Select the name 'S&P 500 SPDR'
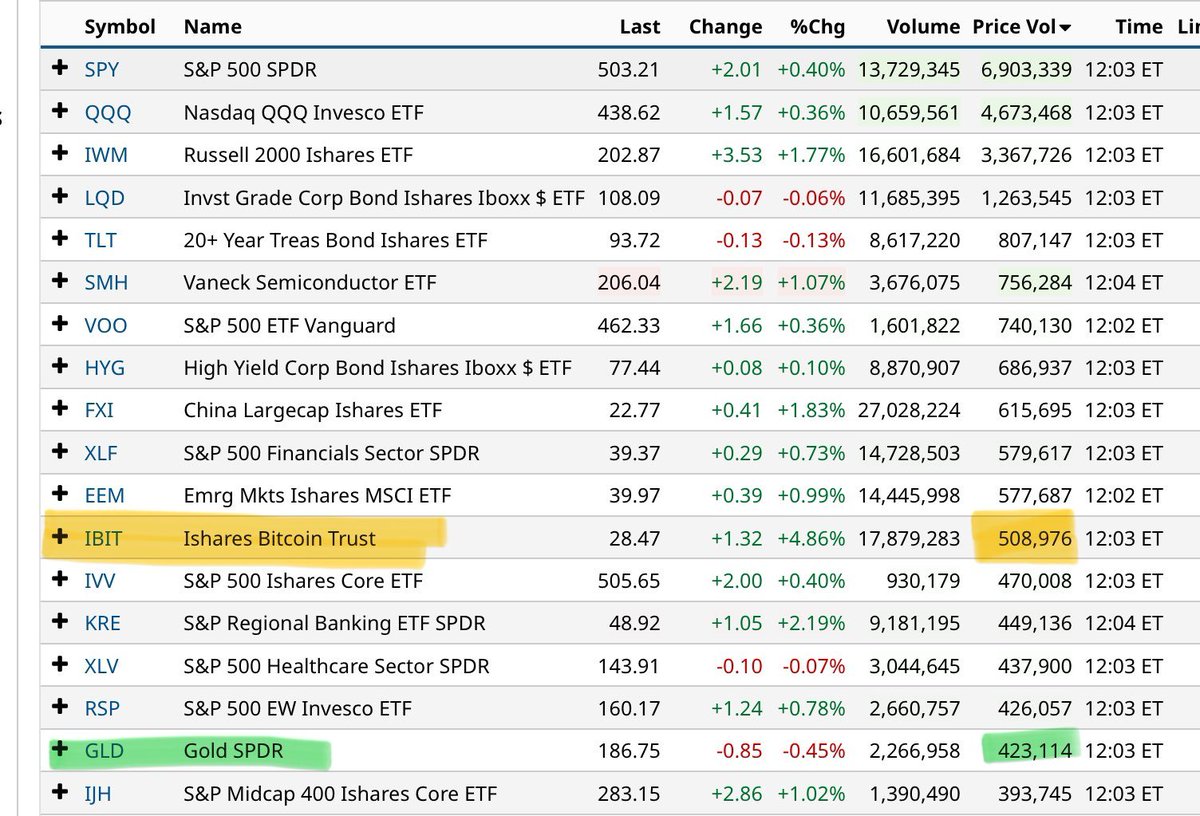The height and width of the screenshot is (816, 1200). tap(250, 70)
